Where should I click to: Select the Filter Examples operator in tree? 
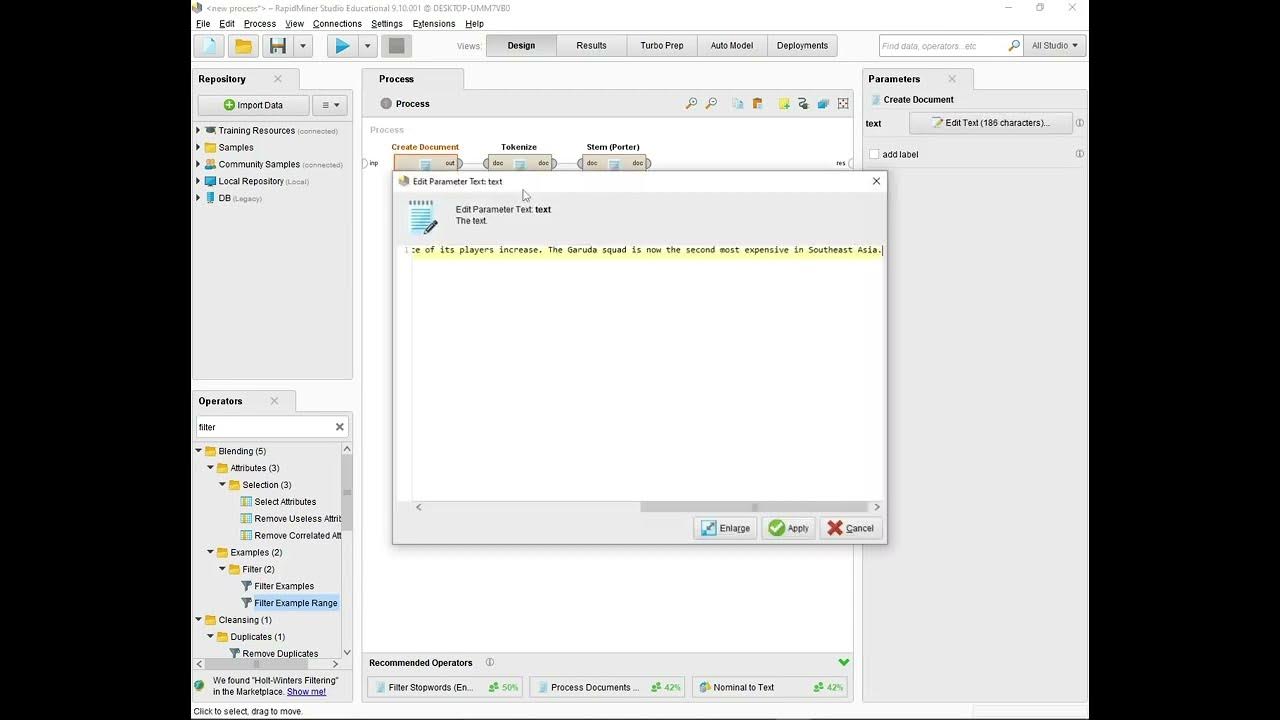click(284, 586)
